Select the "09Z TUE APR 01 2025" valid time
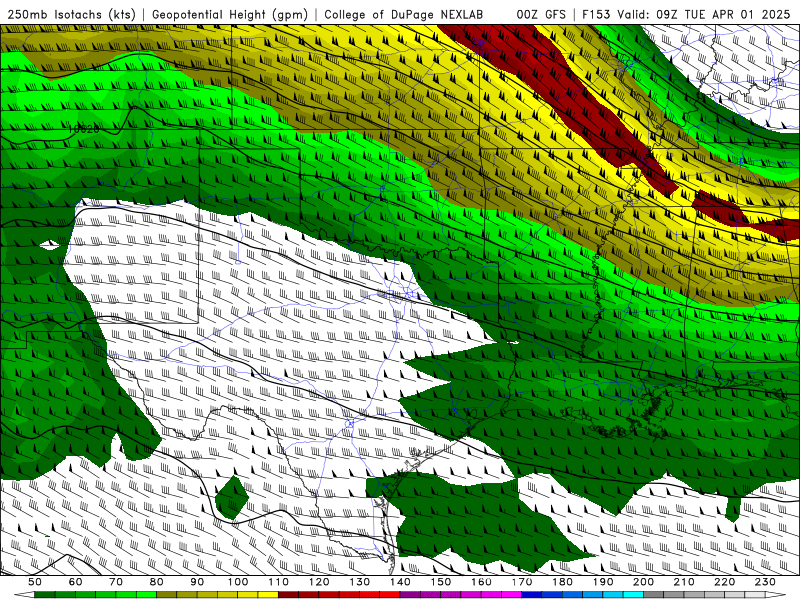The width and height of the screenshot is (800, 600). pyautogui.click(x=723, y=14)
